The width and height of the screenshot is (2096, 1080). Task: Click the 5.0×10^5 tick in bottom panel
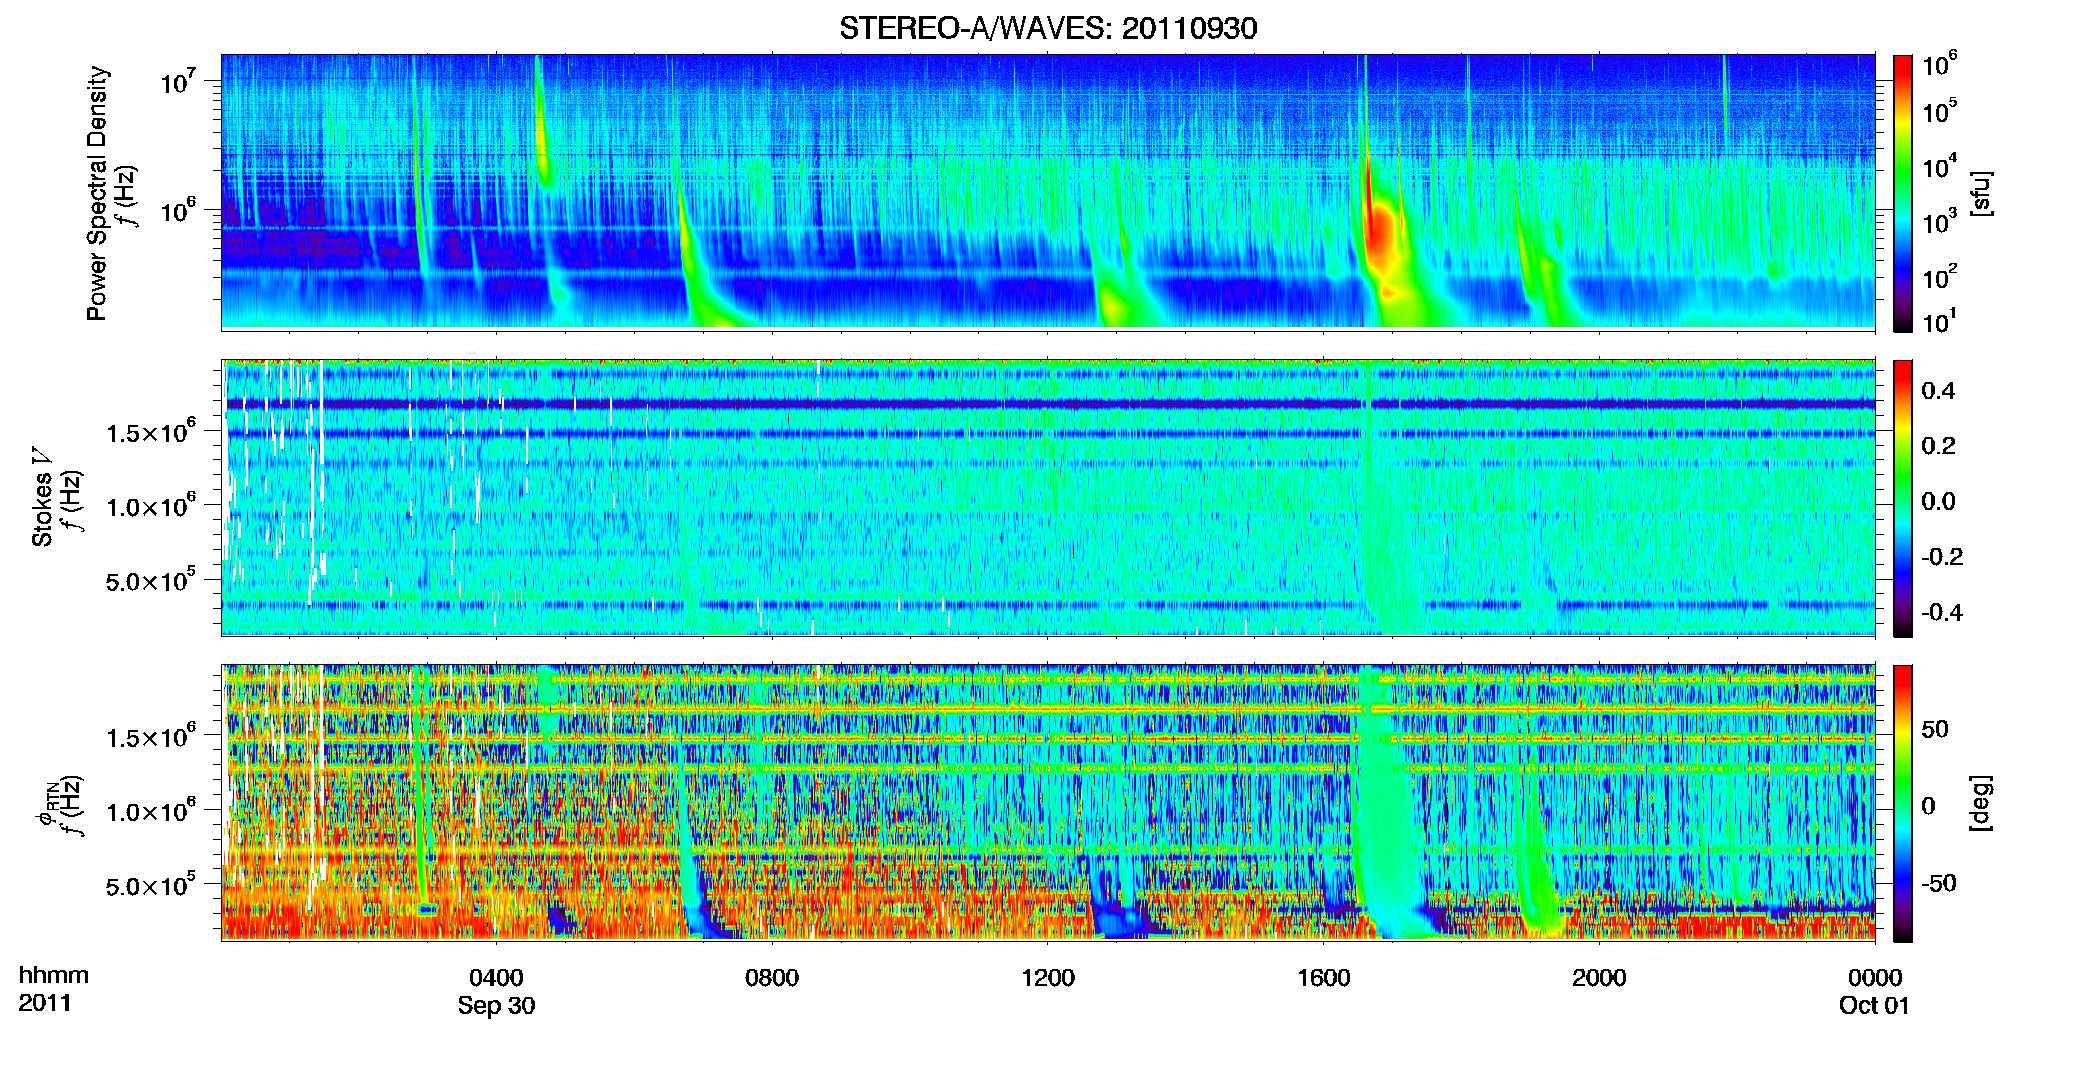pos(151,884)
